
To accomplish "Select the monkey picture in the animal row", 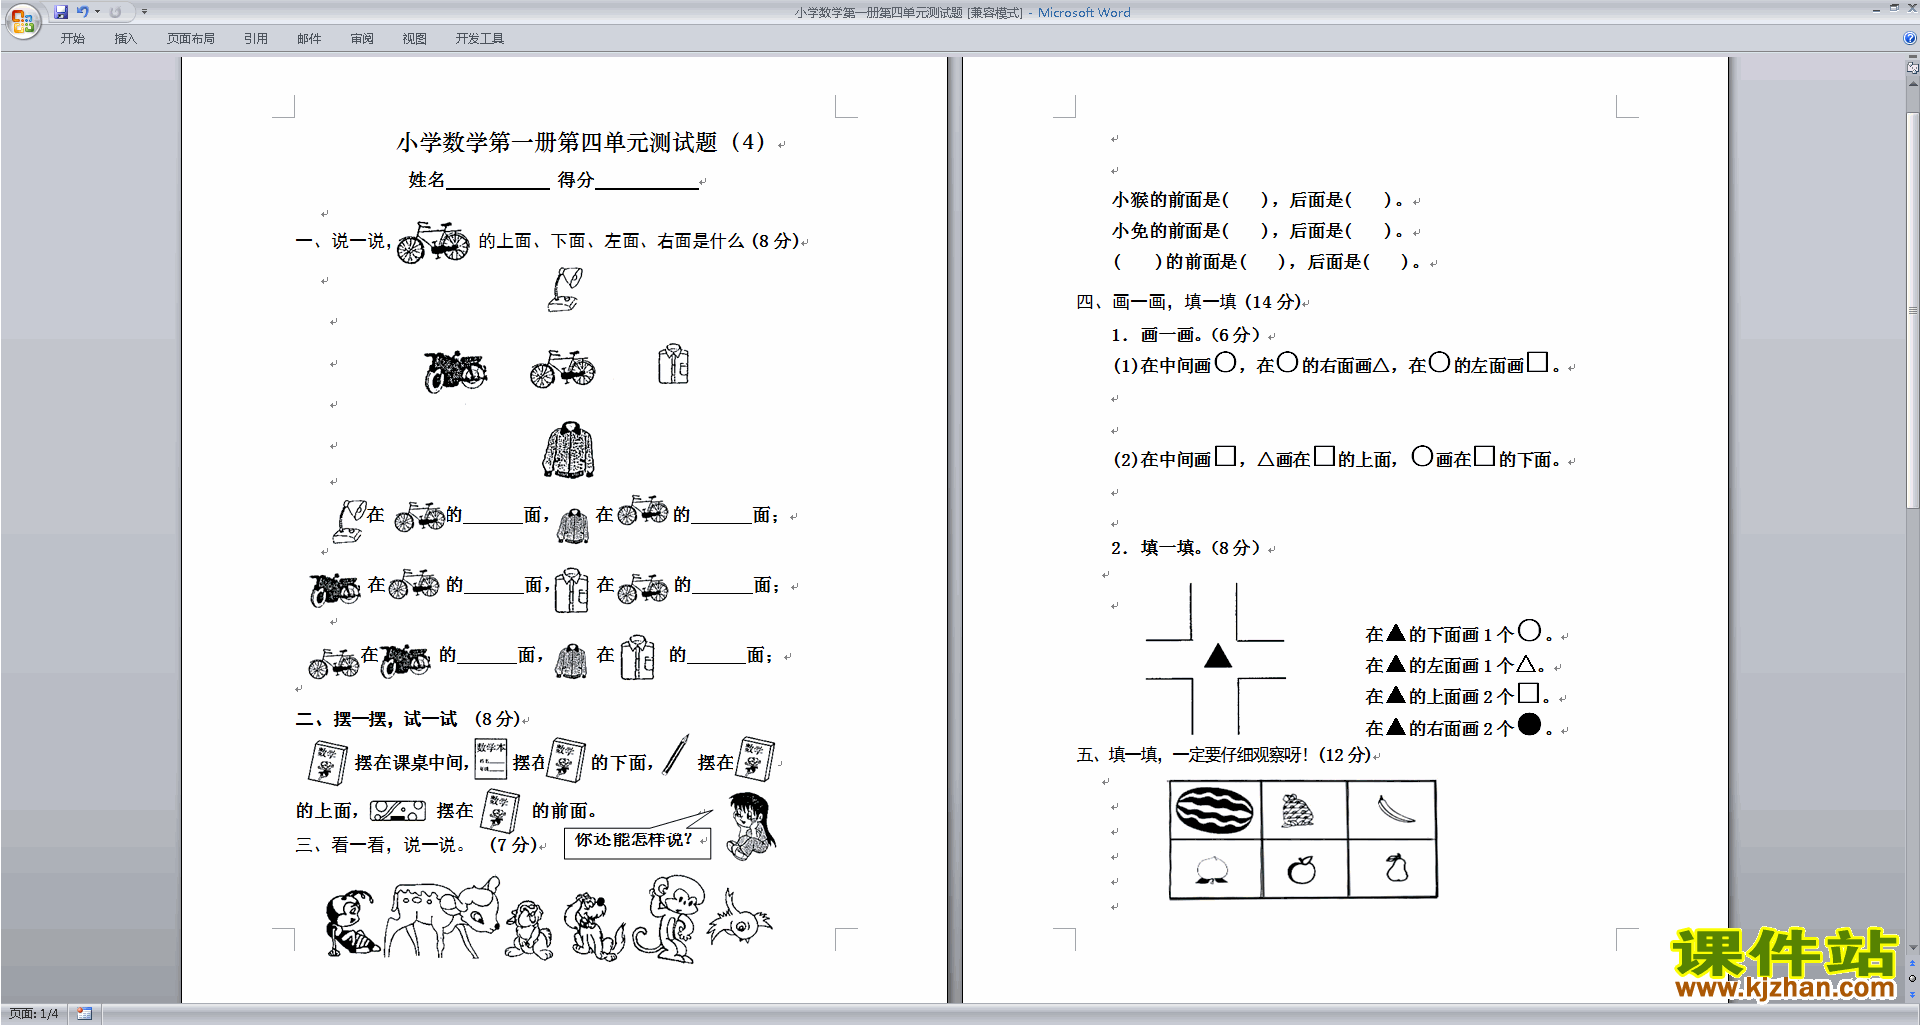I will click(x=668, y=919).
